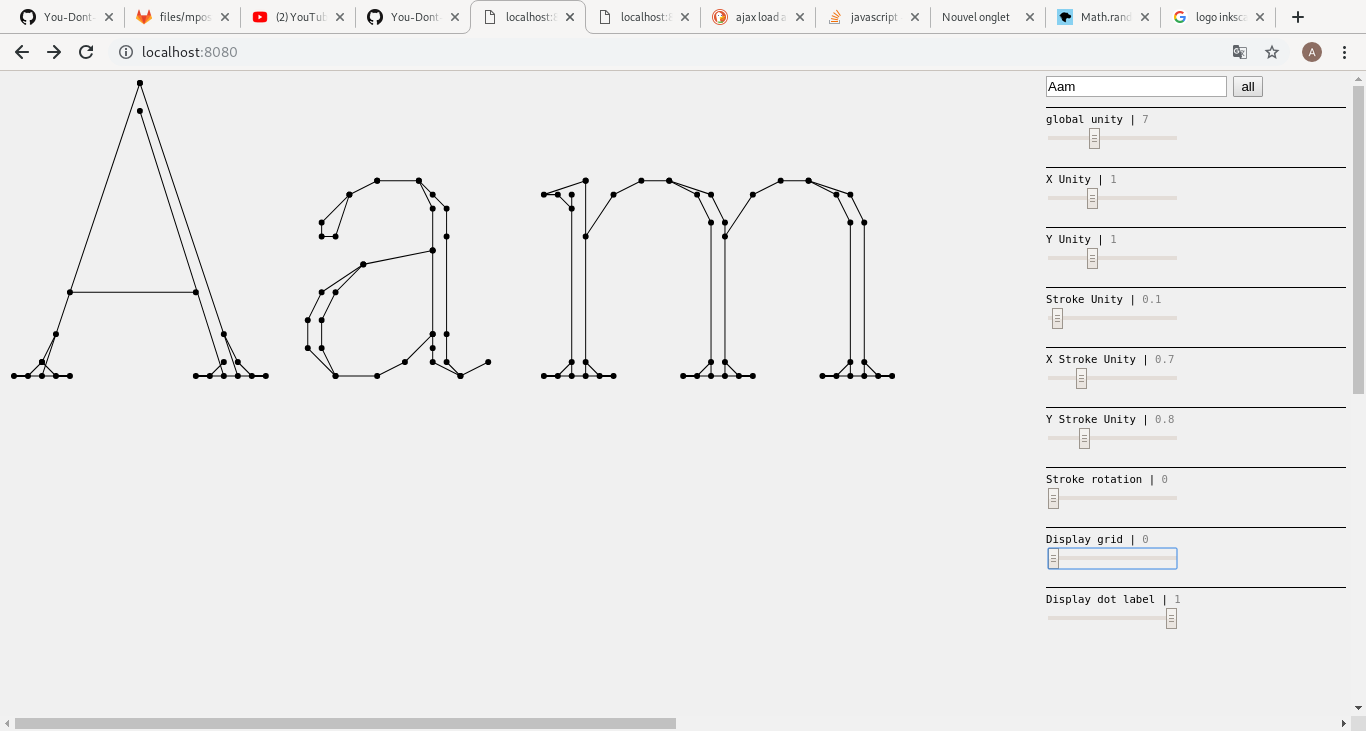This screenshot has width=1366, height=731.
Task: Click the global unity slider handle
Action: (1094, 138)
